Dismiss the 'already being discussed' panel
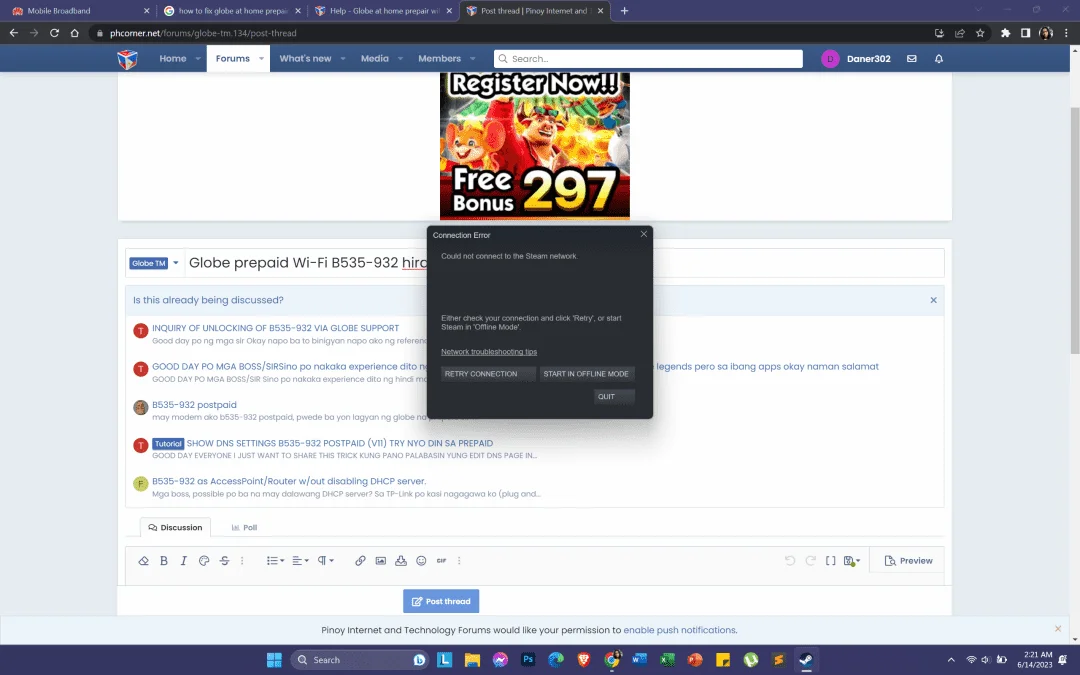 coord(933,300)
